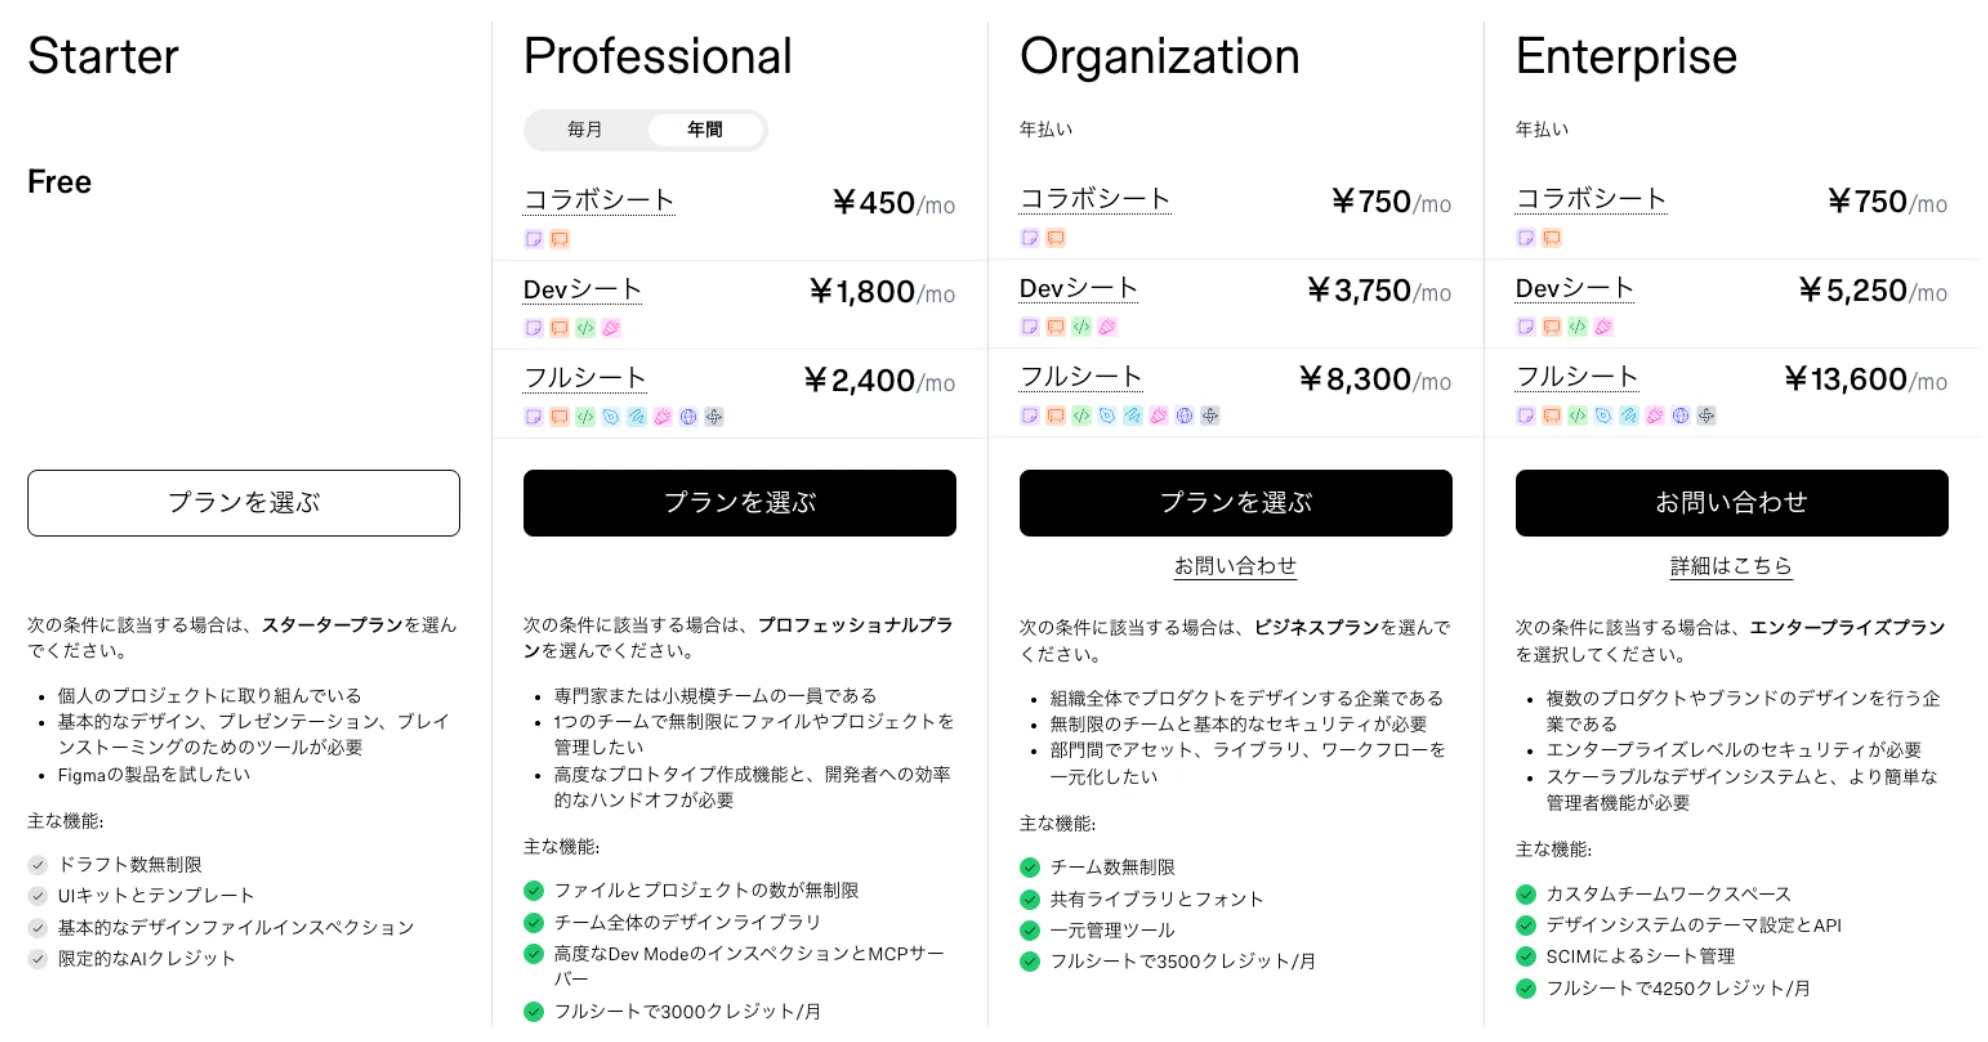Screen dimensions: 1988x1042
Task: Open the 詳細はこちら link under Enterprise
Action: [1729, 565]
